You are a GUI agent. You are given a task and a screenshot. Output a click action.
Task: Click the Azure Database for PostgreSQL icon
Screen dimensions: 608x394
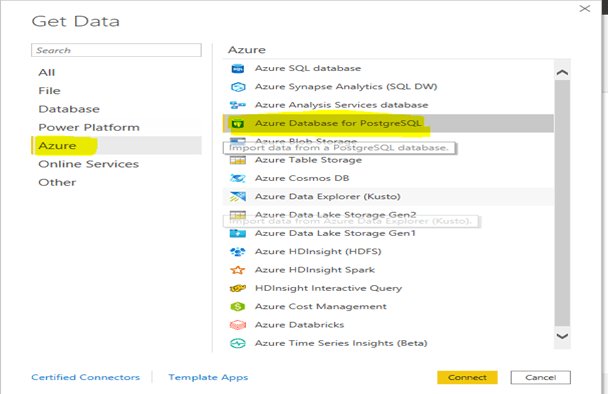click(x=237, y=124)
